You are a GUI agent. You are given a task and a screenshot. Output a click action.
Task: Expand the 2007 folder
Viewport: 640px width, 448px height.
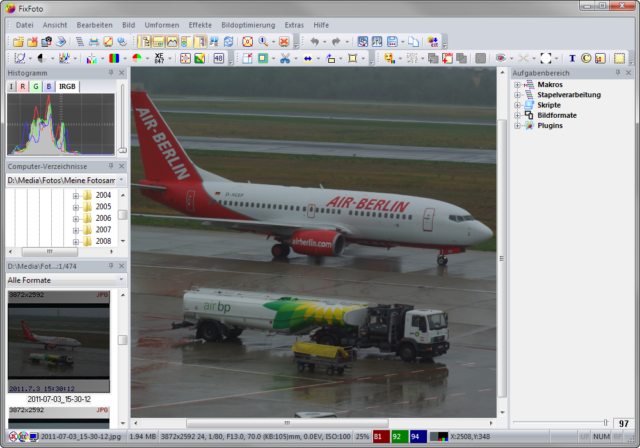pos(76,231)
